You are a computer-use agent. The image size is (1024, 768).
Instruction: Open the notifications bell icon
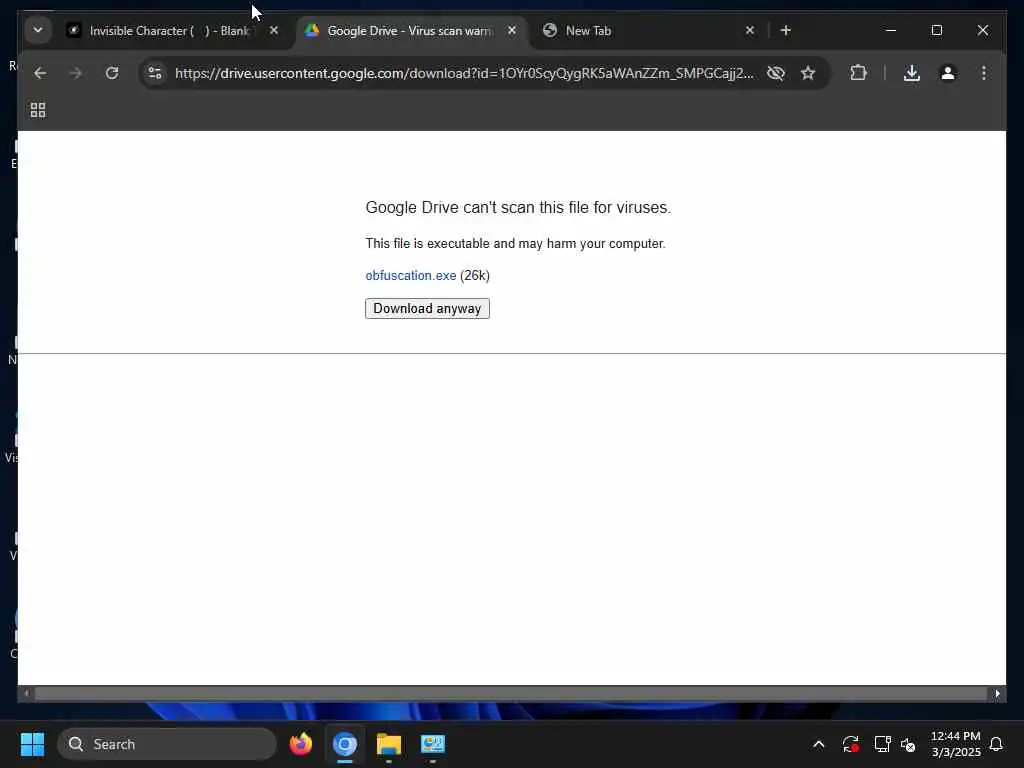tap(996, 744)
